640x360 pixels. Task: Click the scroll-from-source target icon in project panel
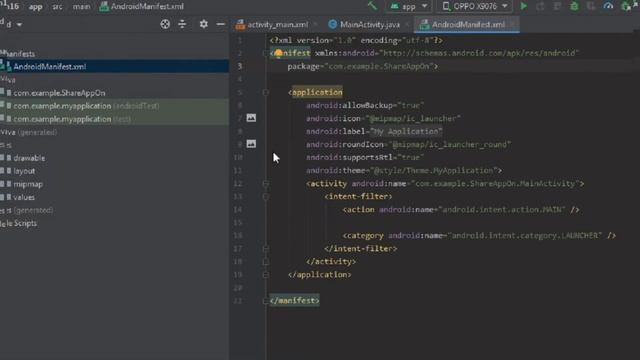[165, 24]
